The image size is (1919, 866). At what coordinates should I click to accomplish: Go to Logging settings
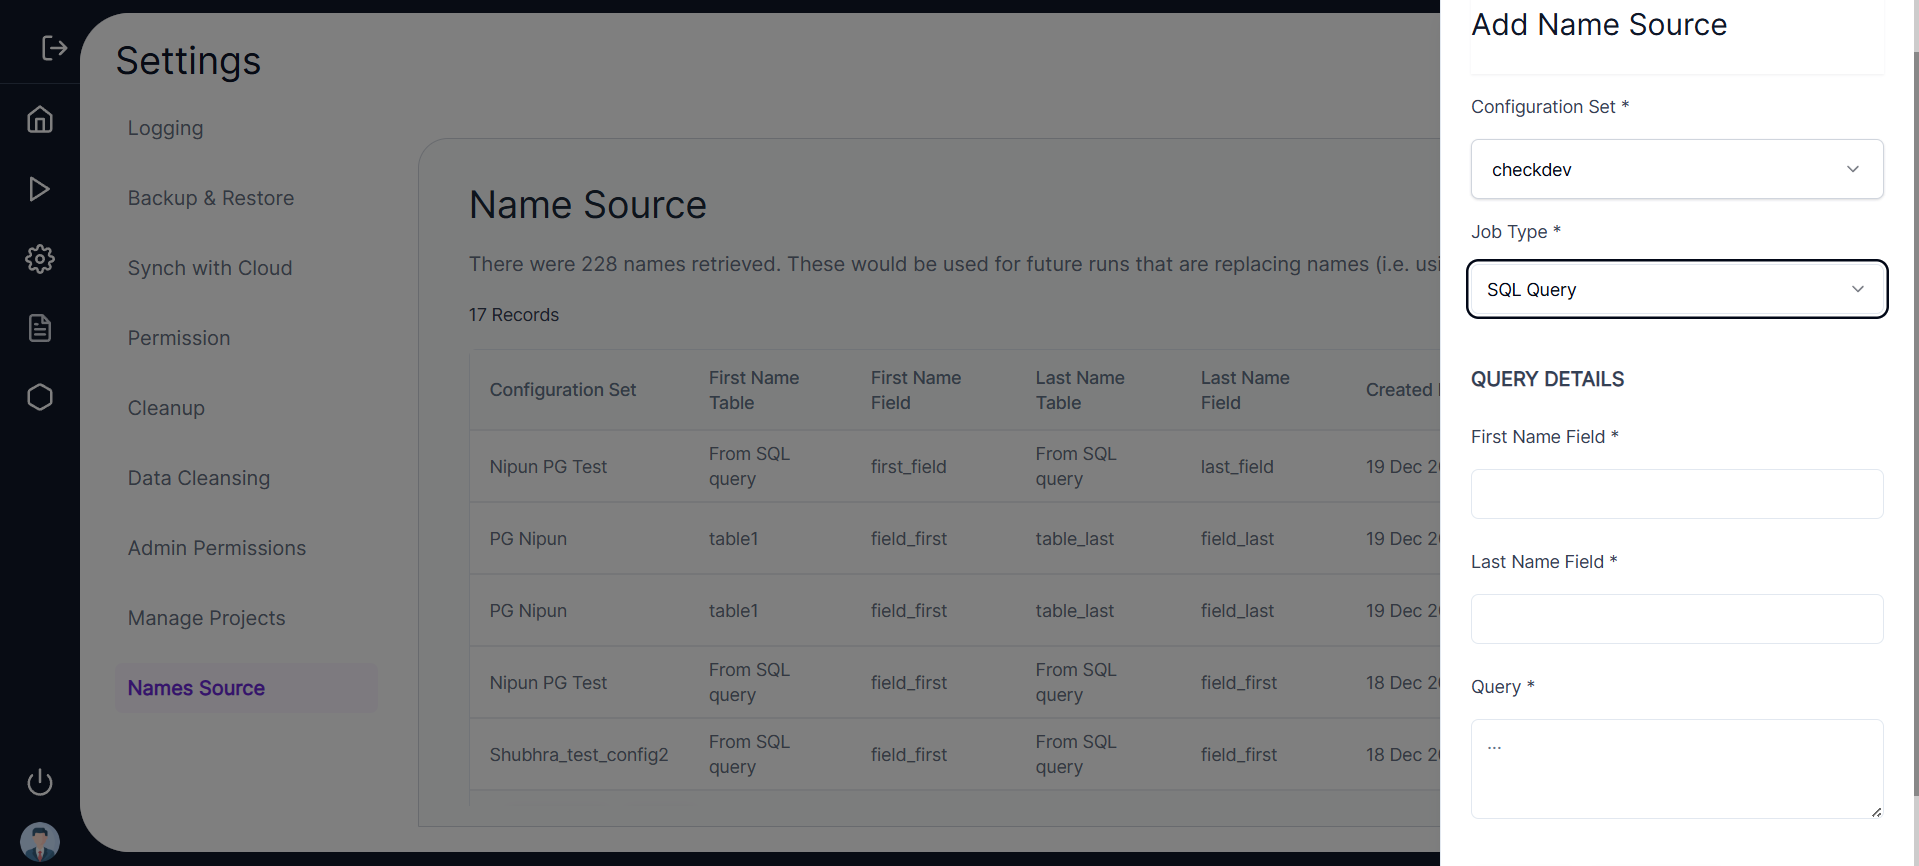[x=166, y=128]
